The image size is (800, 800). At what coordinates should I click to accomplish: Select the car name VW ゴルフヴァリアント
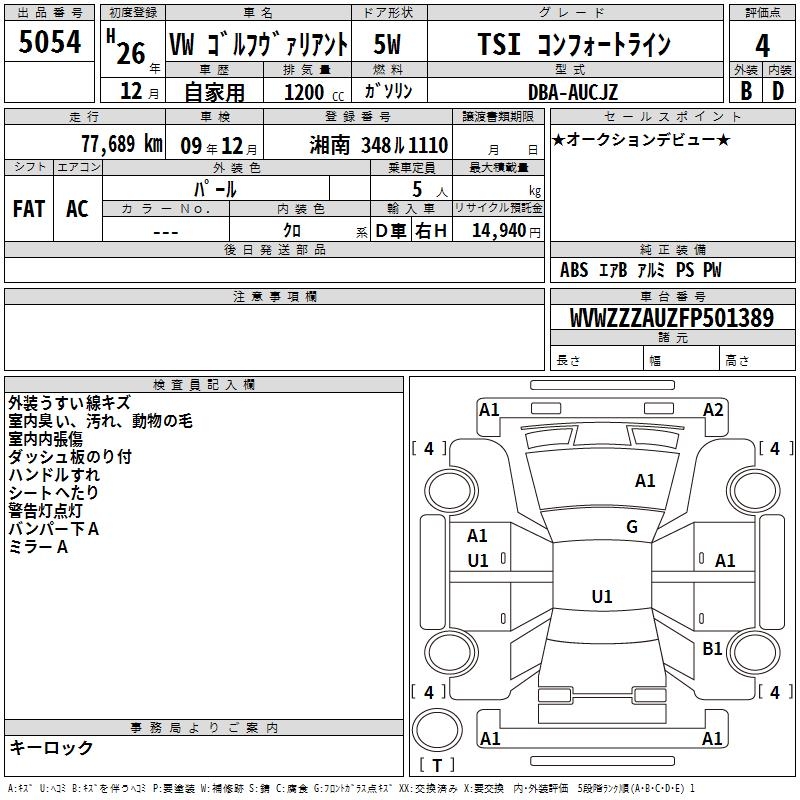[x=258, y=44]
